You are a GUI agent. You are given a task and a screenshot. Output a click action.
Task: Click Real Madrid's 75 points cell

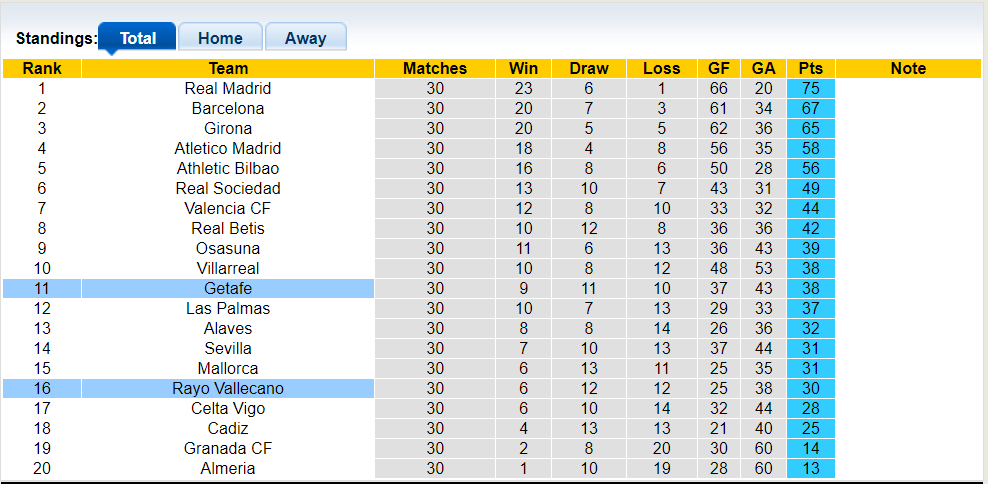(x=810, y=88)
